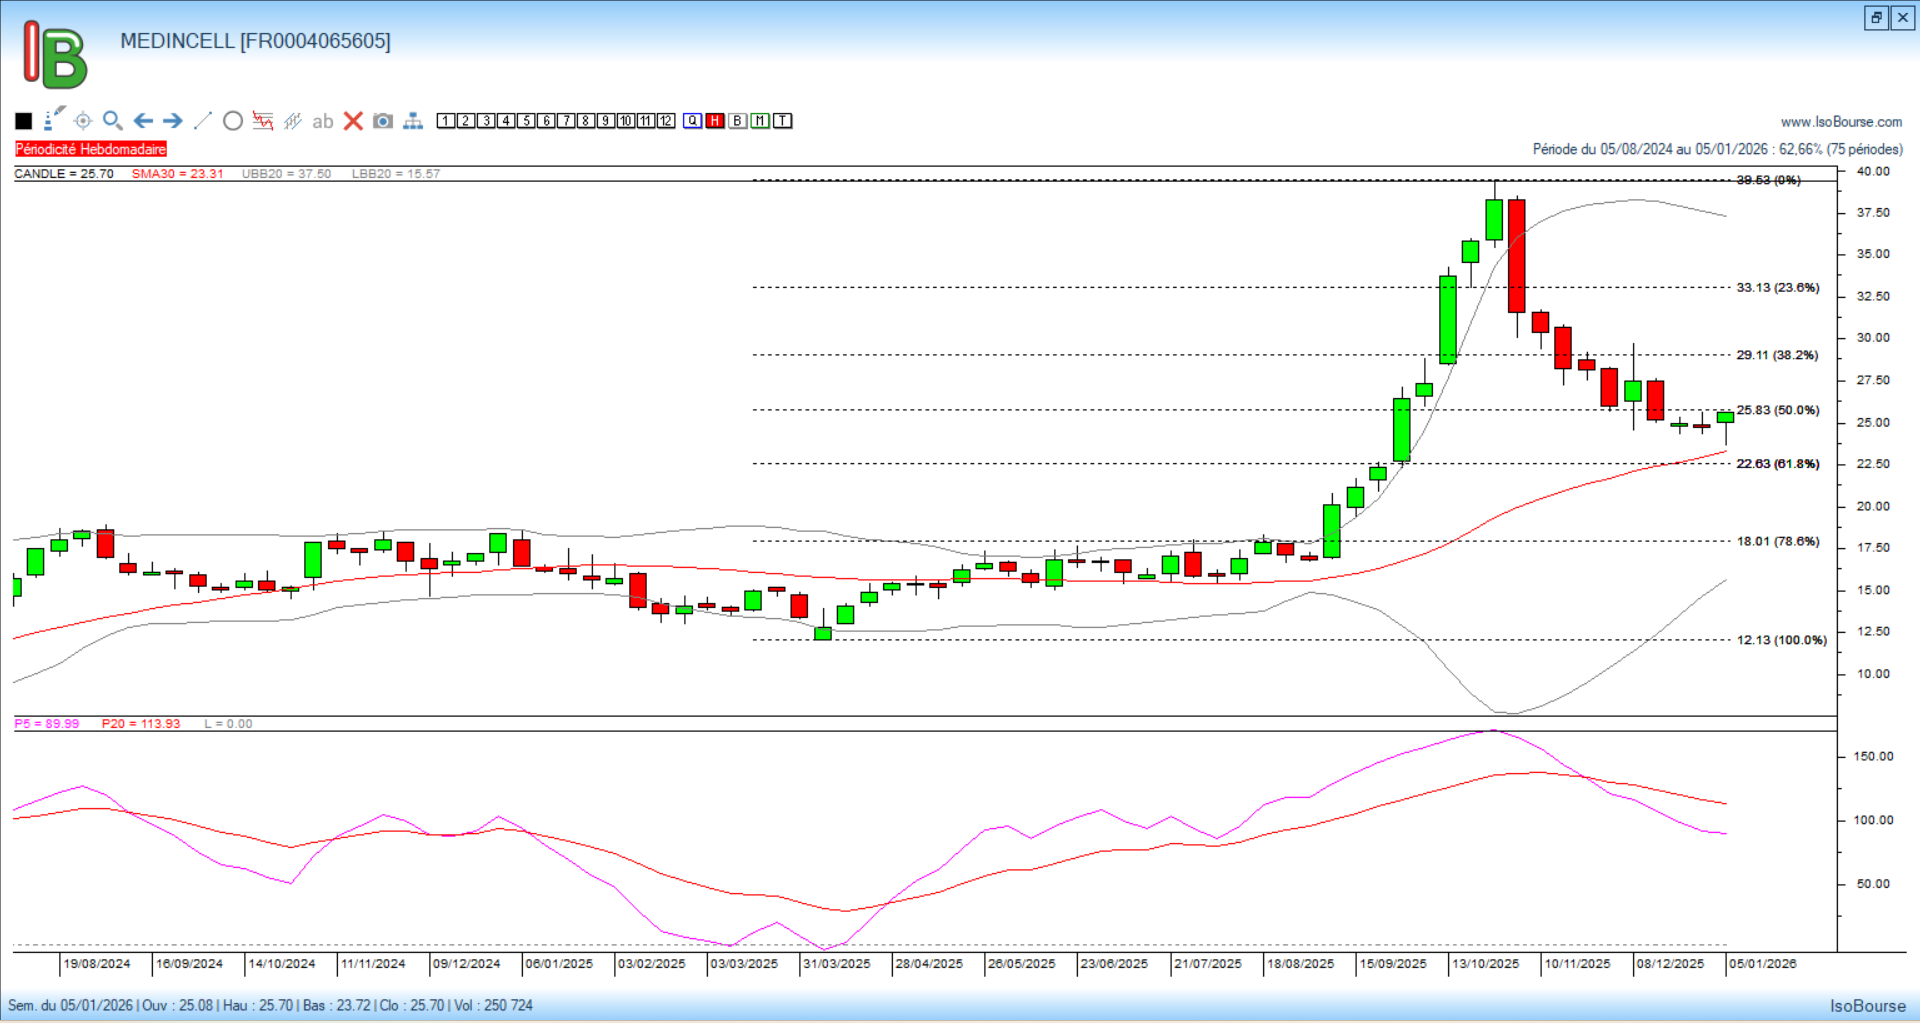Click the 25.83 (50.0%) Fibonacci level
The image size is (1920, 1023).
(1777, 410)
